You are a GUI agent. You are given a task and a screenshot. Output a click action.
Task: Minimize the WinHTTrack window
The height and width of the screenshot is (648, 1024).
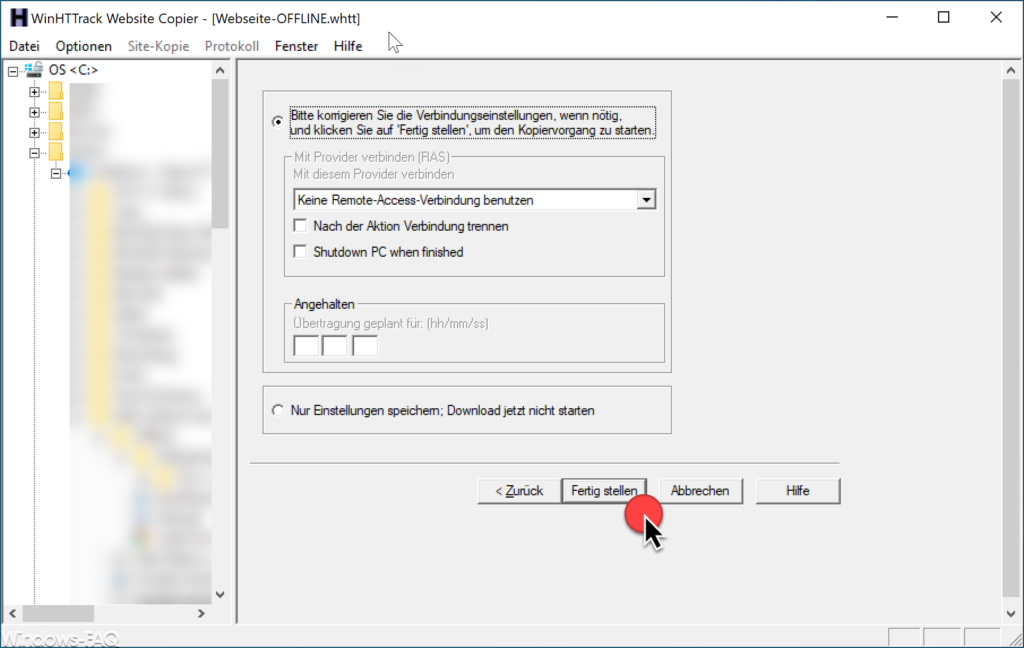click(893, 18)
